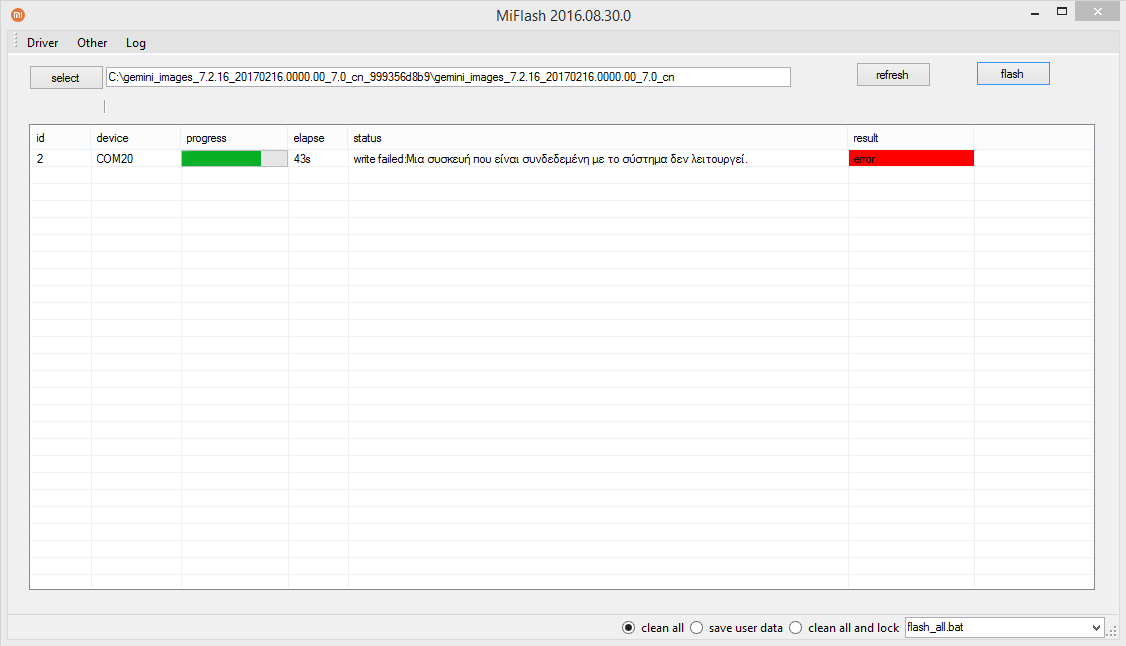Viewport: 1126px width, 646px height.
Task: Click the id column header
Action: (x=60, y=138)
